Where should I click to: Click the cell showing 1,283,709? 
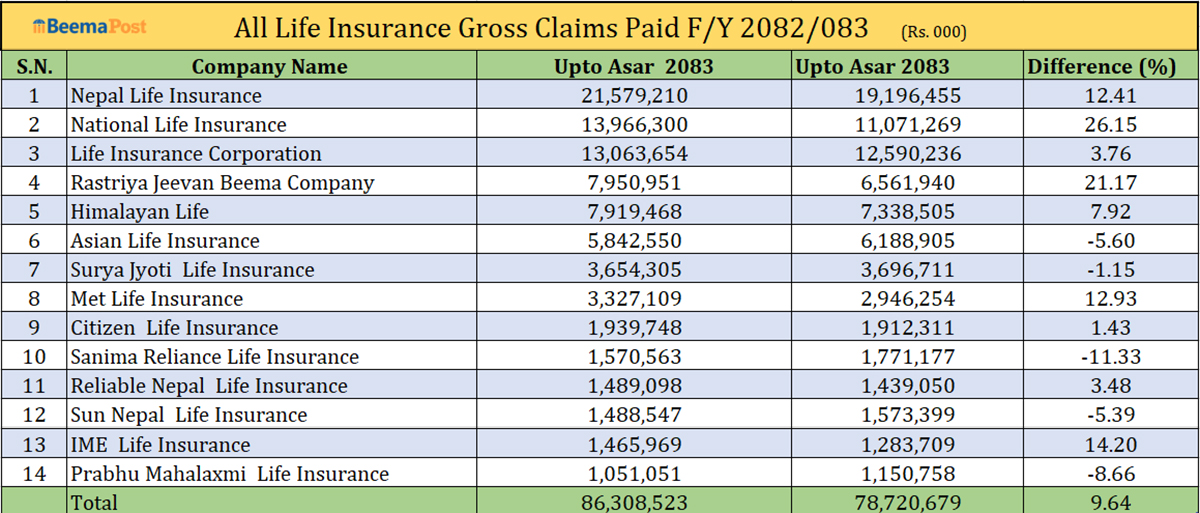point(908,444)
